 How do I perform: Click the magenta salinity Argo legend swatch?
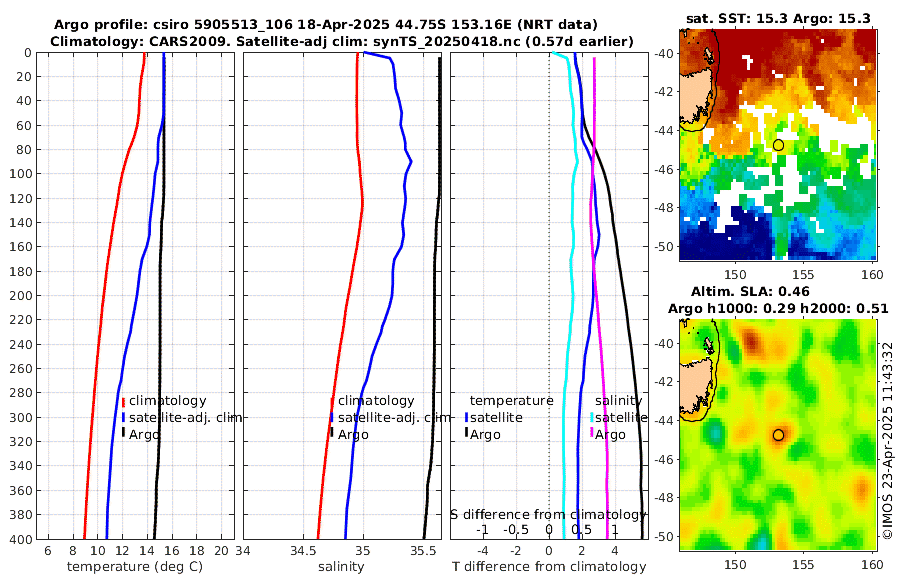click(x=592, y=434)
